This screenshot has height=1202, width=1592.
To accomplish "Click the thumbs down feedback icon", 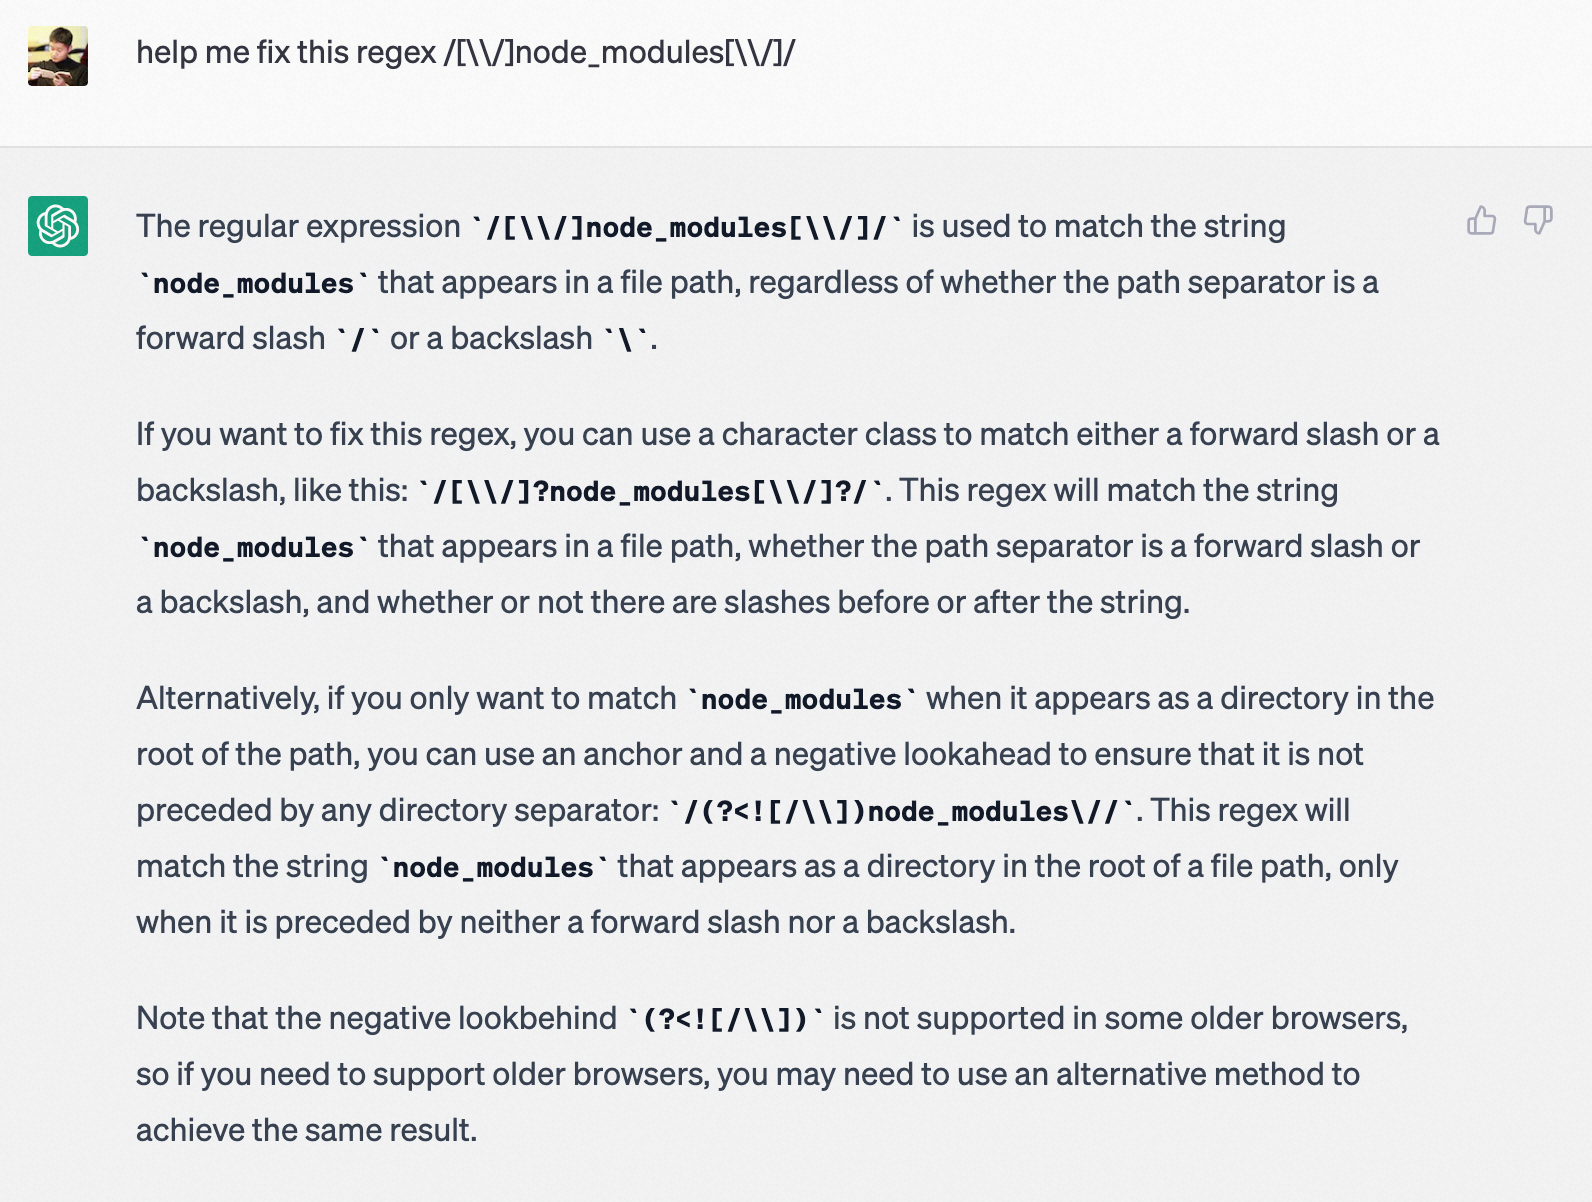I will pos(1538,220).
